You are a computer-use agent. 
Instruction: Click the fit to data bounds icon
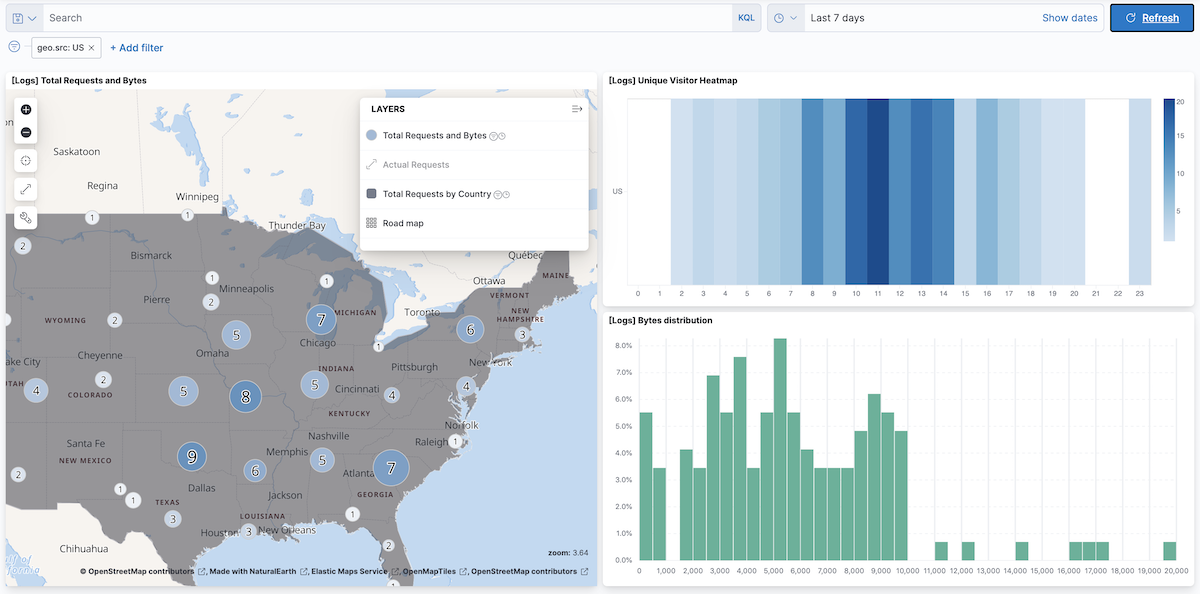(25, 188)
